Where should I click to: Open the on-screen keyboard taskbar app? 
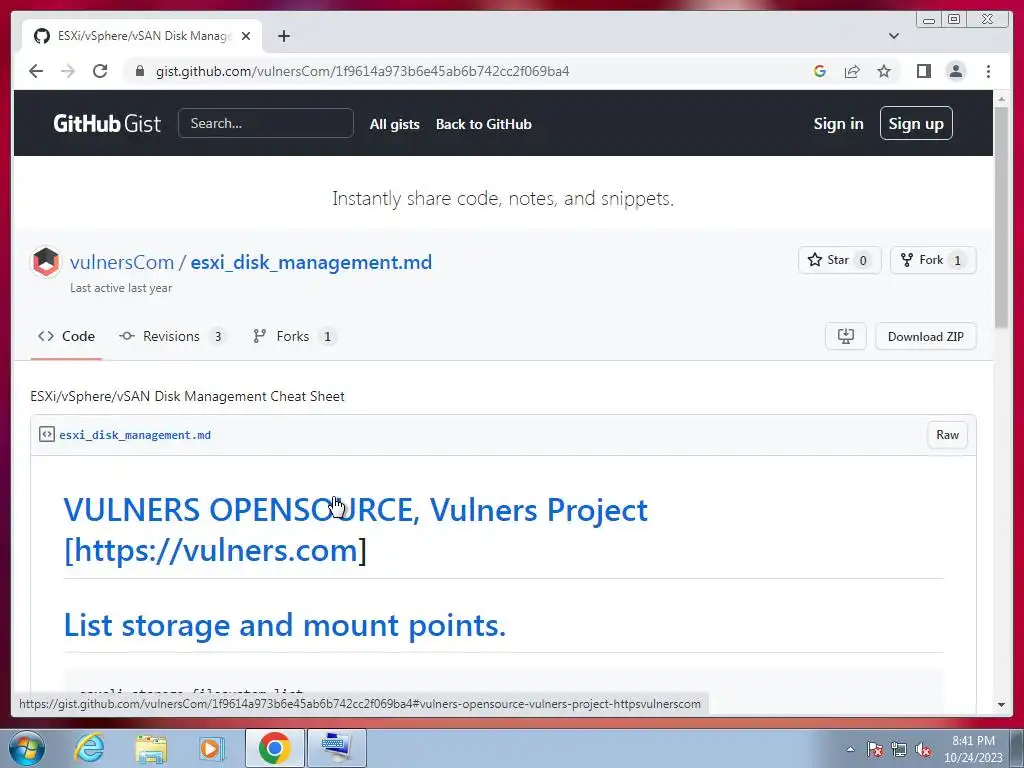pos(336,748)
